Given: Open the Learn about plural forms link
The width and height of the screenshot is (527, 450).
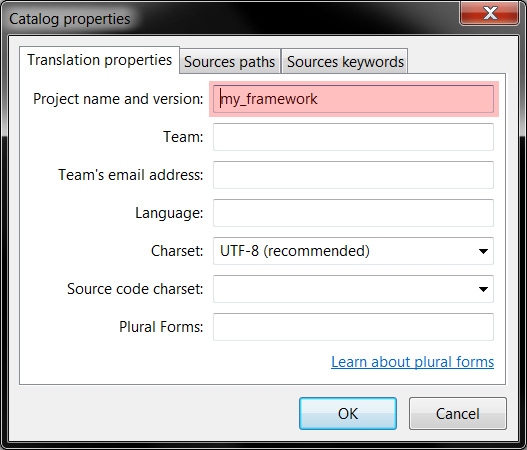Looking at the screenshot, I should tap(412, 362).
